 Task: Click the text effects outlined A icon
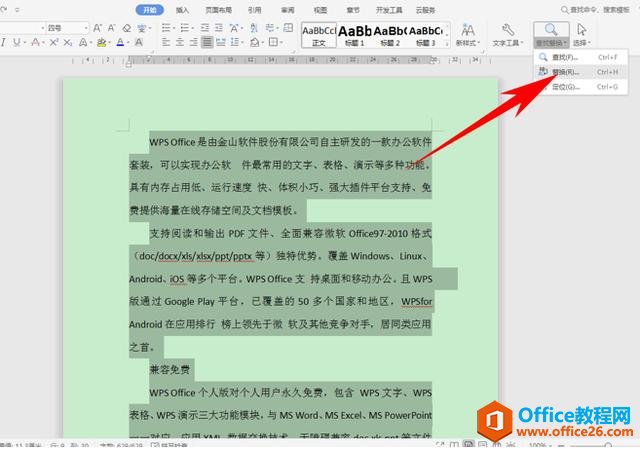click(x=83, y=42)
